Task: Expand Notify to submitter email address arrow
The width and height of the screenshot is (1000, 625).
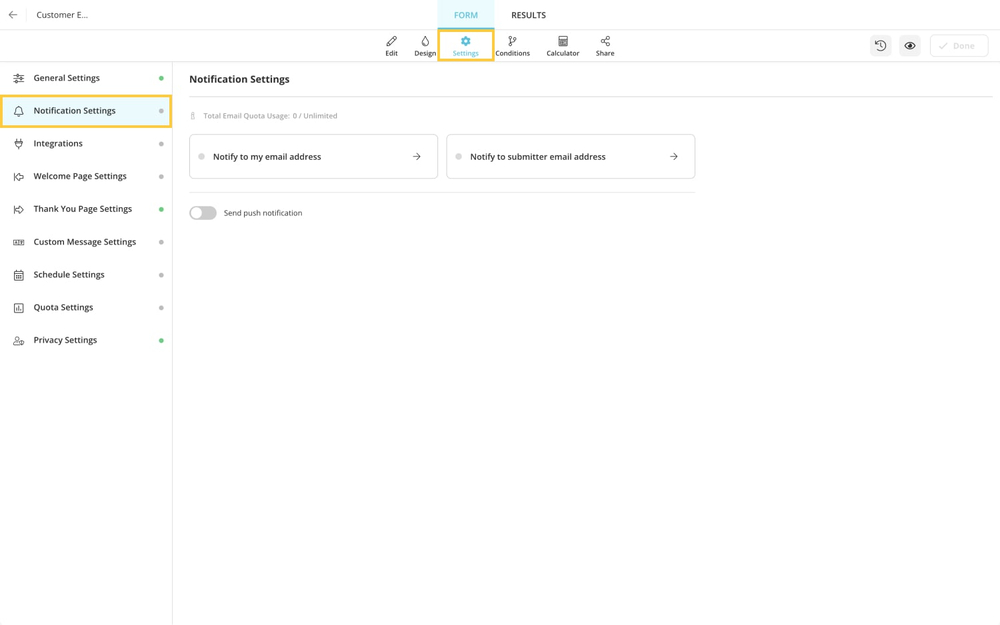Action: (x=674, y=157)
